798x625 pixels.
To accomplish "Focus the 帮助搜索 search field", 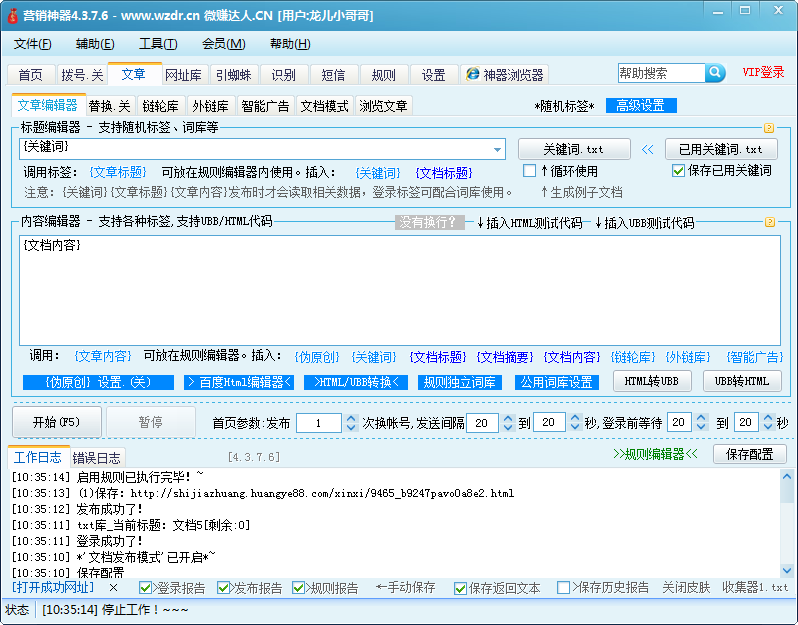I will tap(662, 73).
